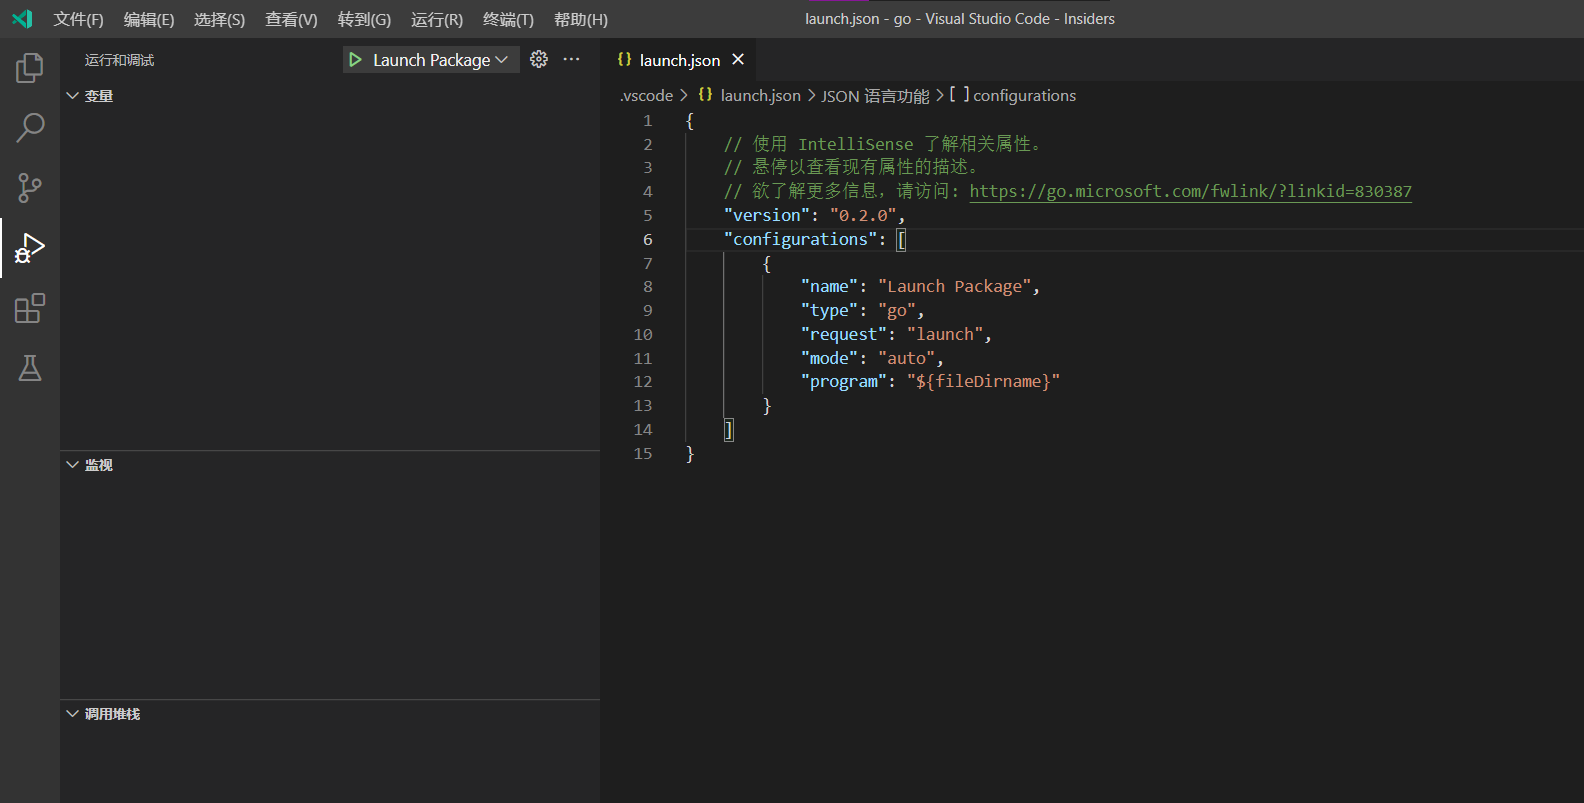Close the launch.json tab
This screenshot has height=803, width=1584.
(738, 60)
